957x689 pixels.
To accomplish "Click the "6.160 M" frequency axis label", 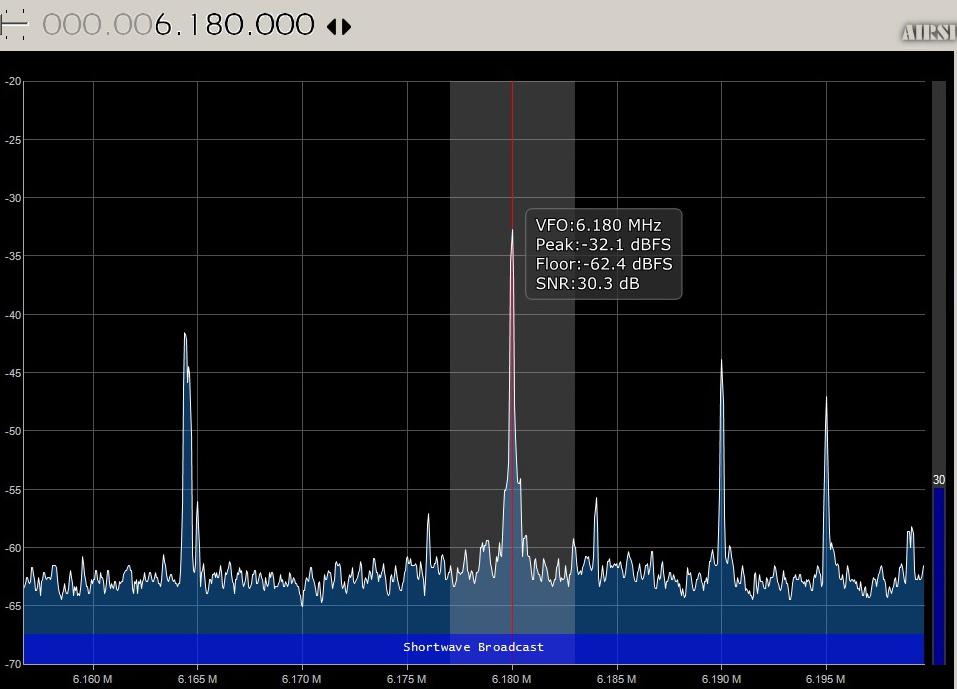I will (92, 679).
